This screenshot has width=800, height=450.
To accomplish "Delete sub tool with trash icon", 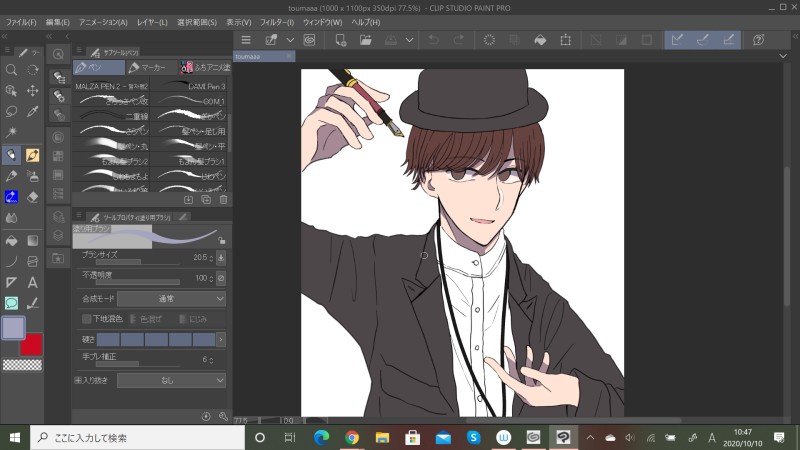I will tap(223, 199).
